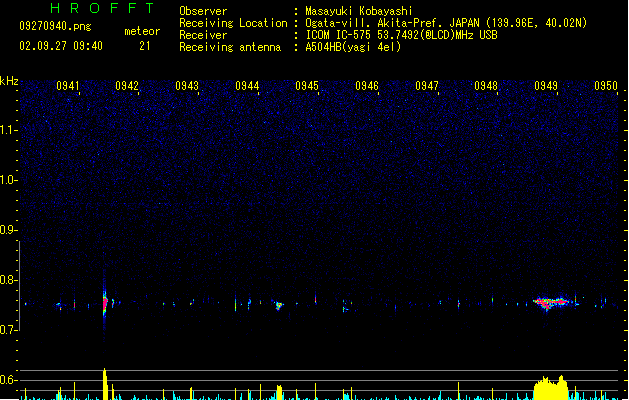Click the Receiving antenna label
Viewport: 629px width, 400px height.
click(230, 47)
